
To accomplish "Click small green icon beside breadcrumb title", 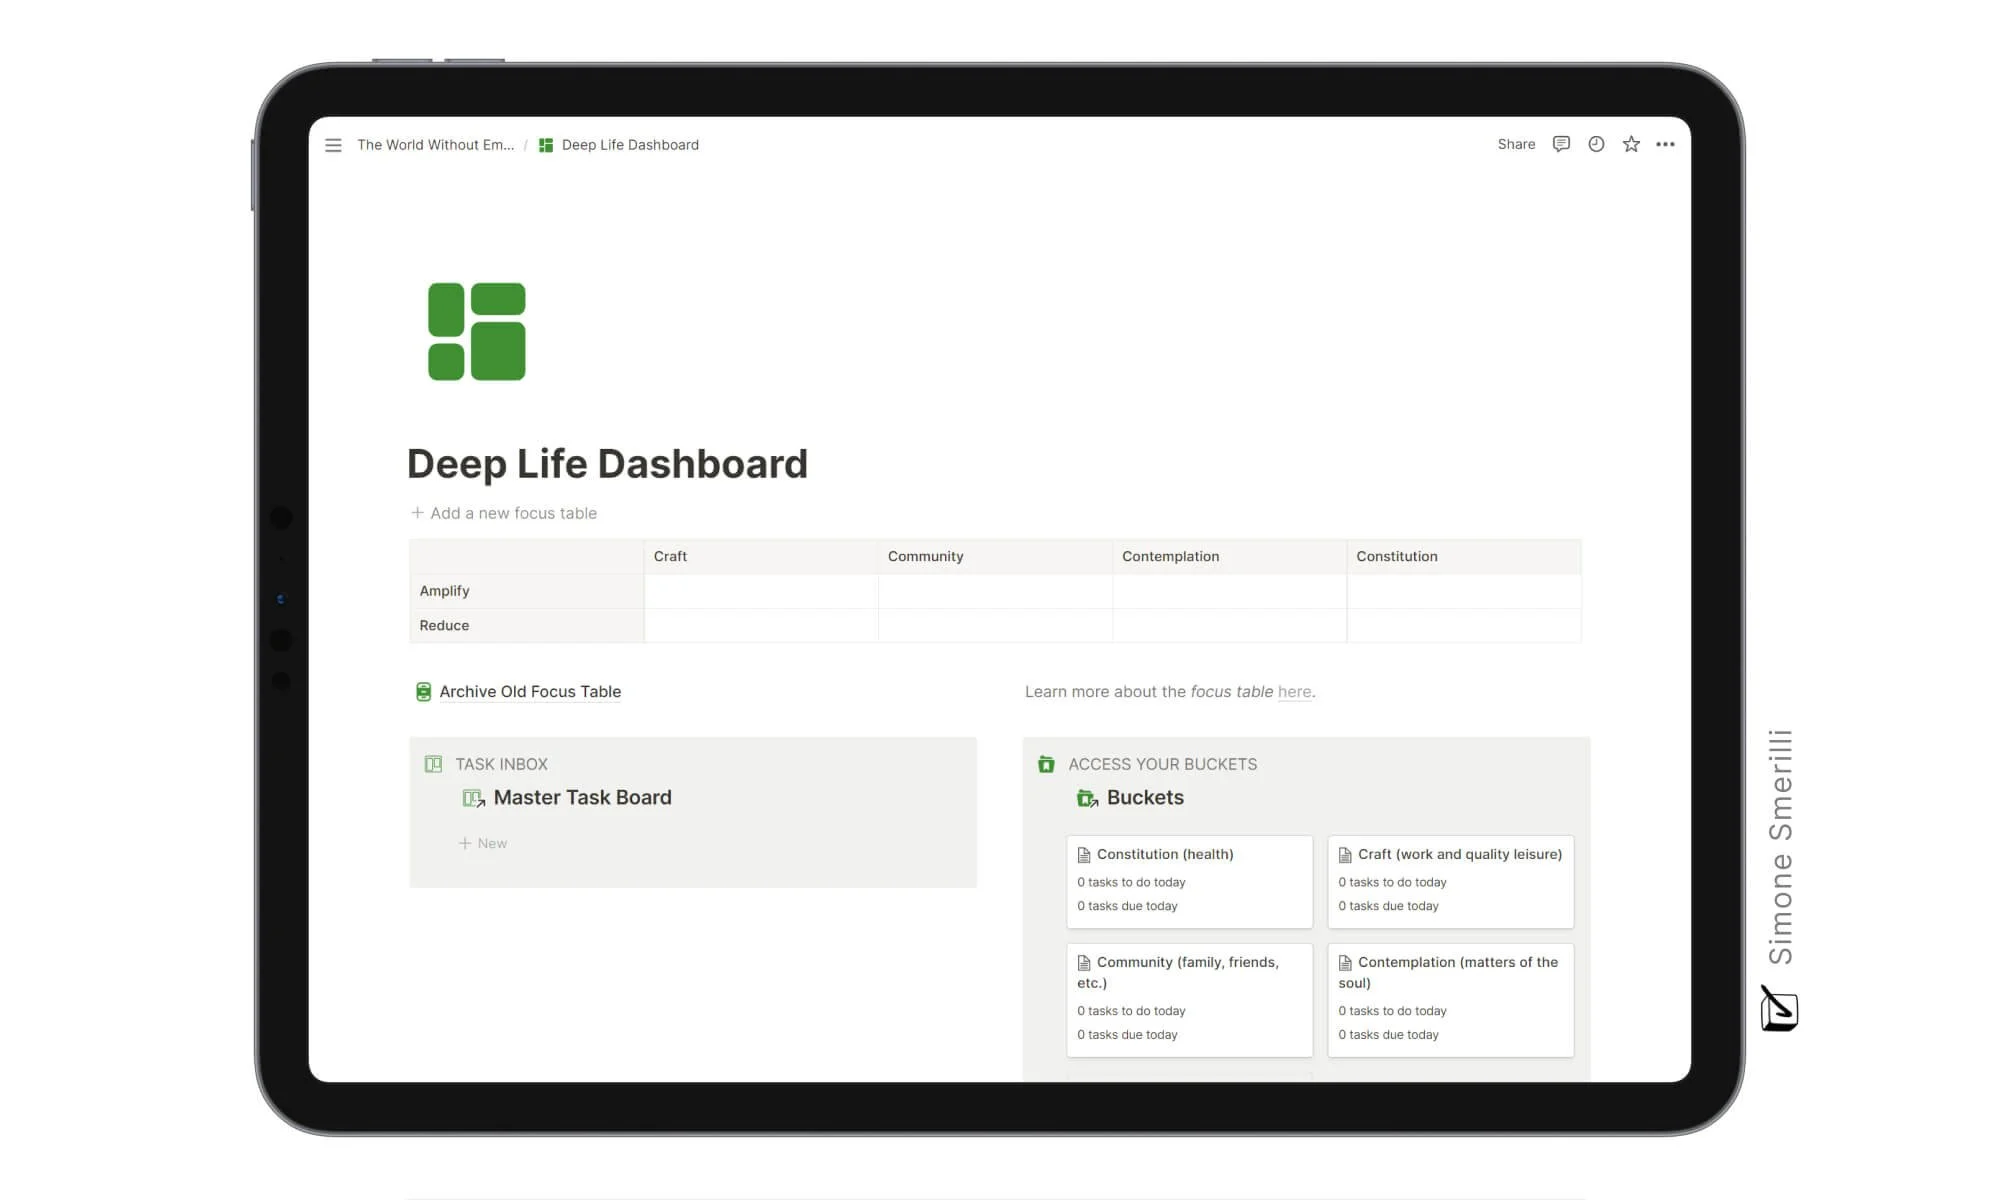I will [546, 145].
